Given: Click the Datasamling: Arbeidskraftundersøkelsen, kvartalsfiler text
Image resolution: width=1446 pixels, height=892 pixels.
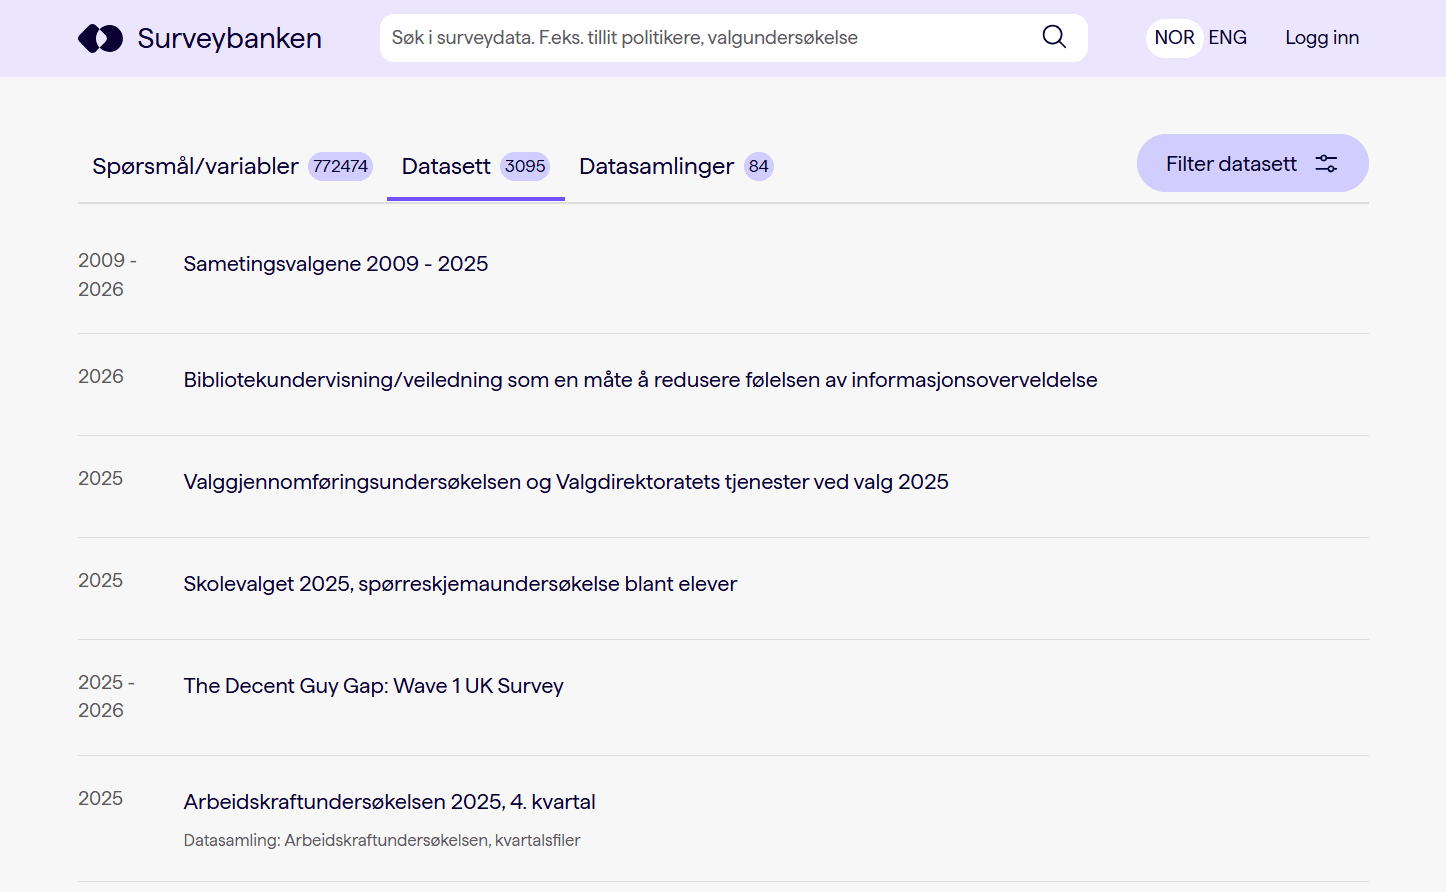Looking at the screenshot, I should 382,841.
